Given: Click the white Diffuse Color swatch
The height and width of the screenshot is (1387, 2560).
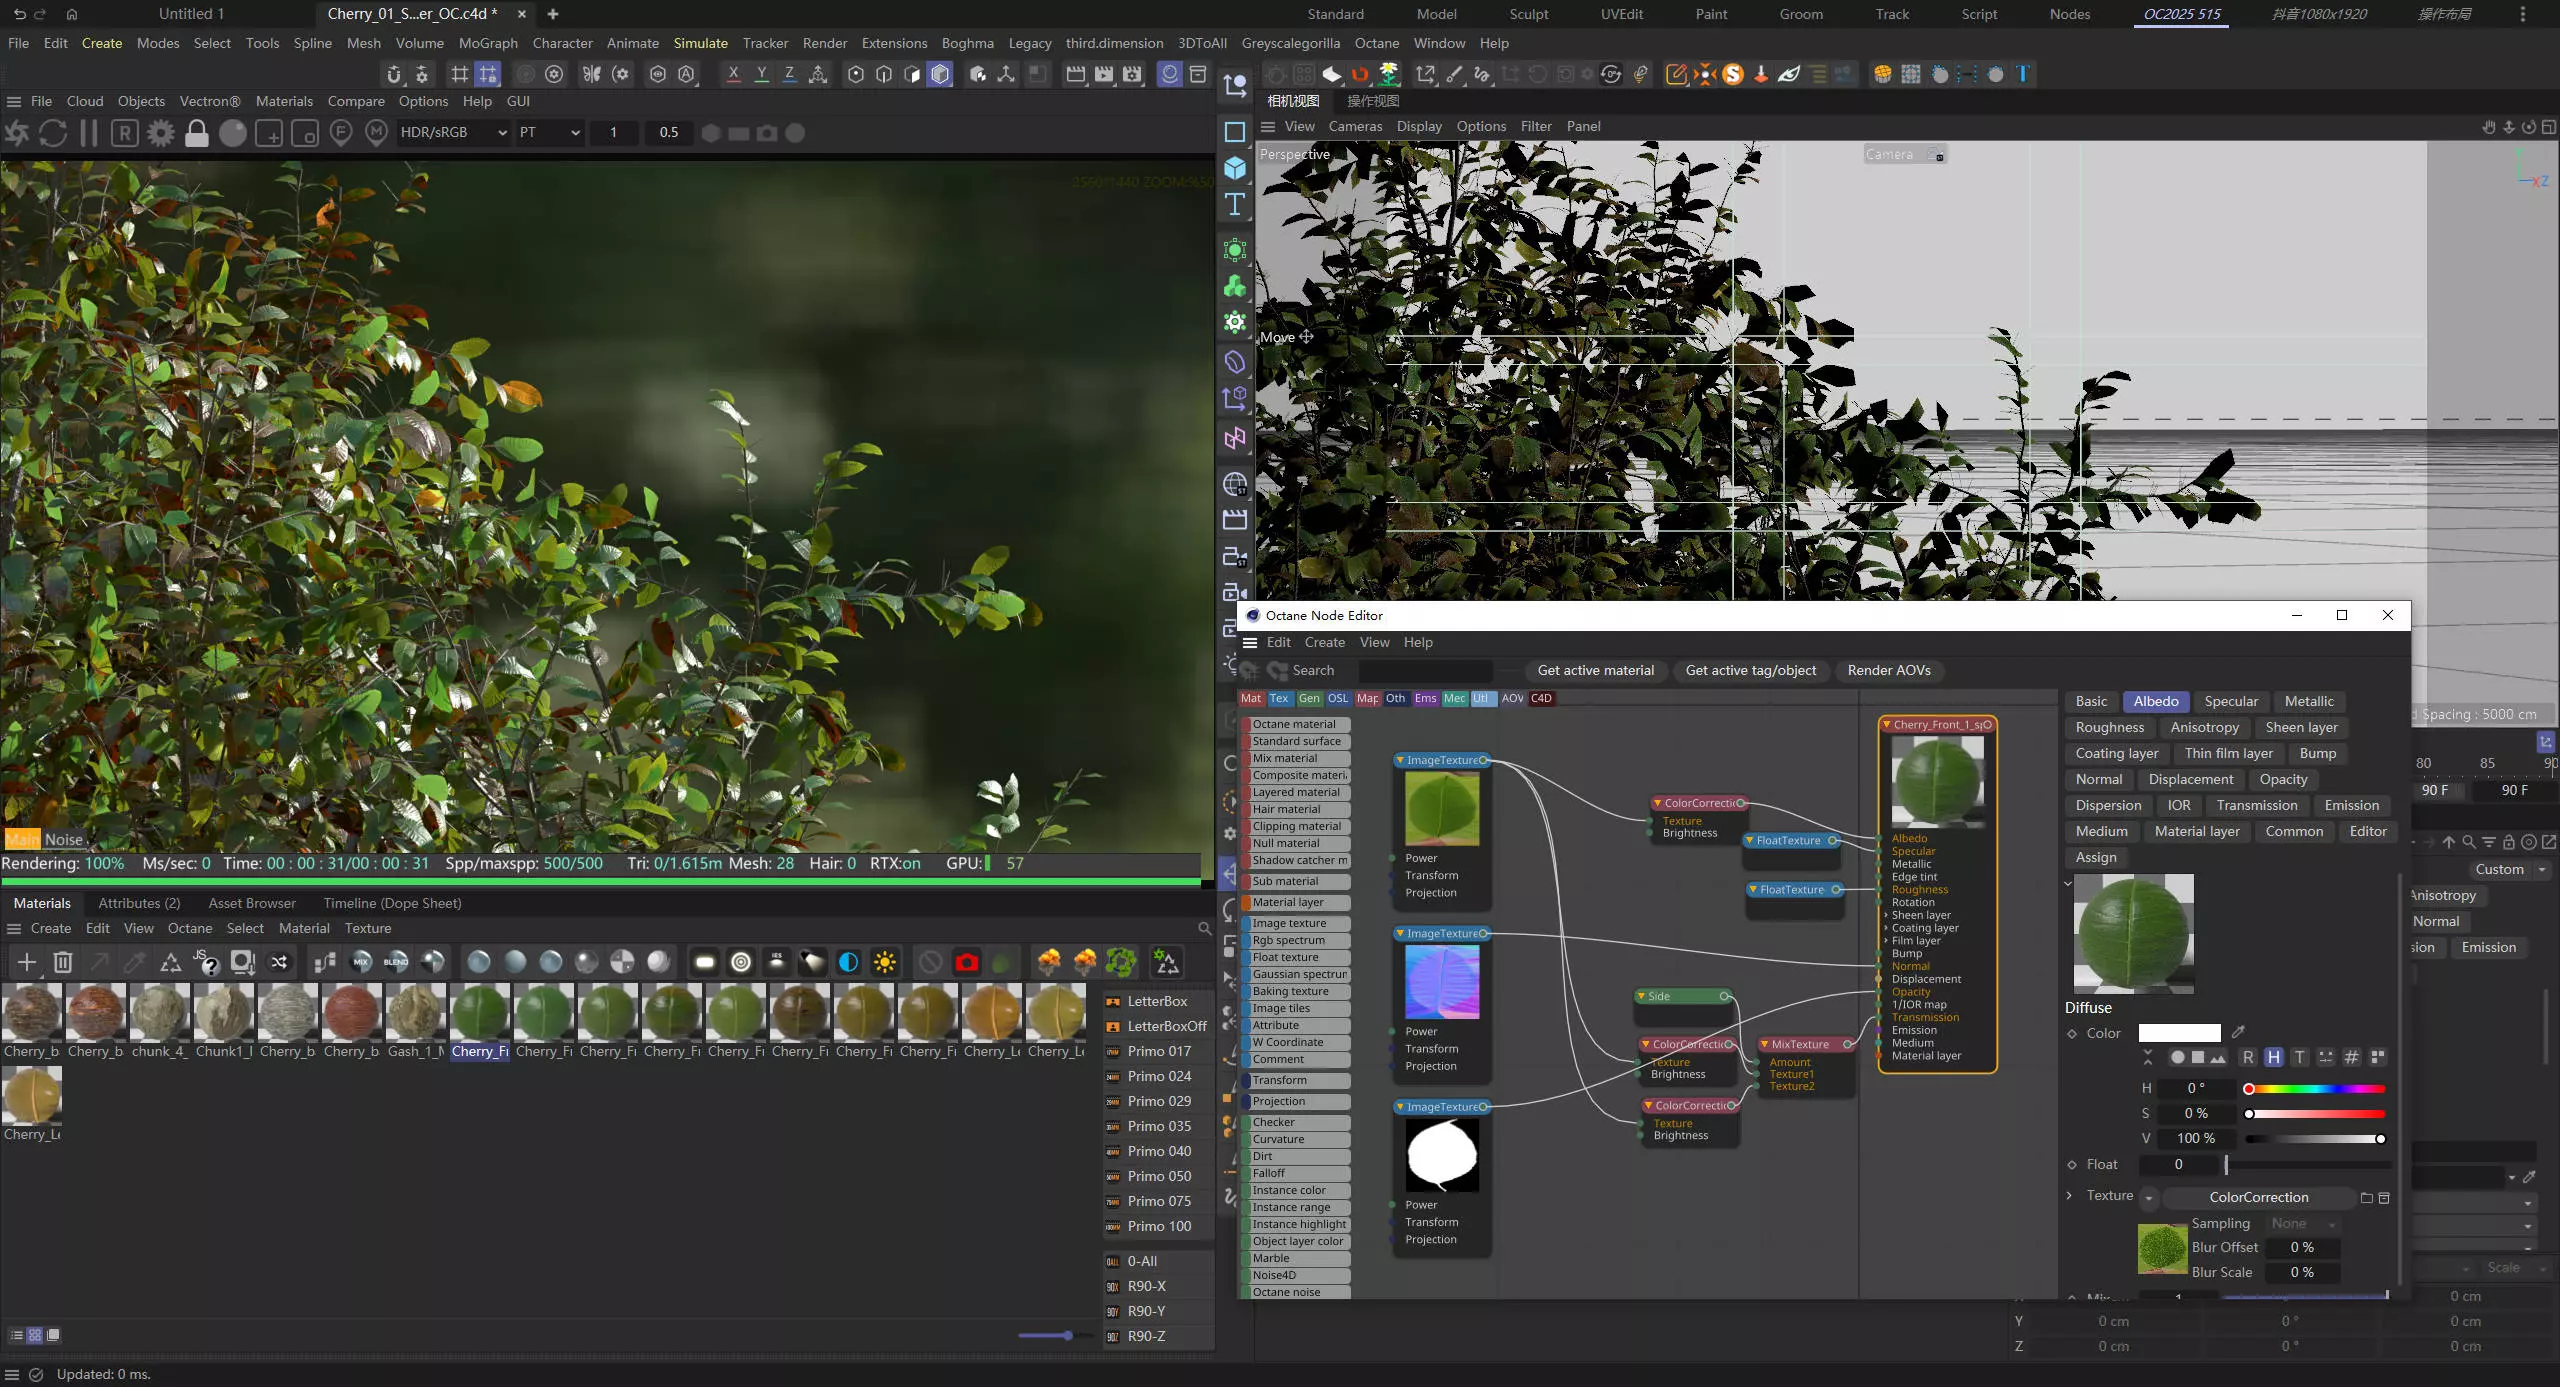Looking at the screenshot, I should coord(2179,1033).
